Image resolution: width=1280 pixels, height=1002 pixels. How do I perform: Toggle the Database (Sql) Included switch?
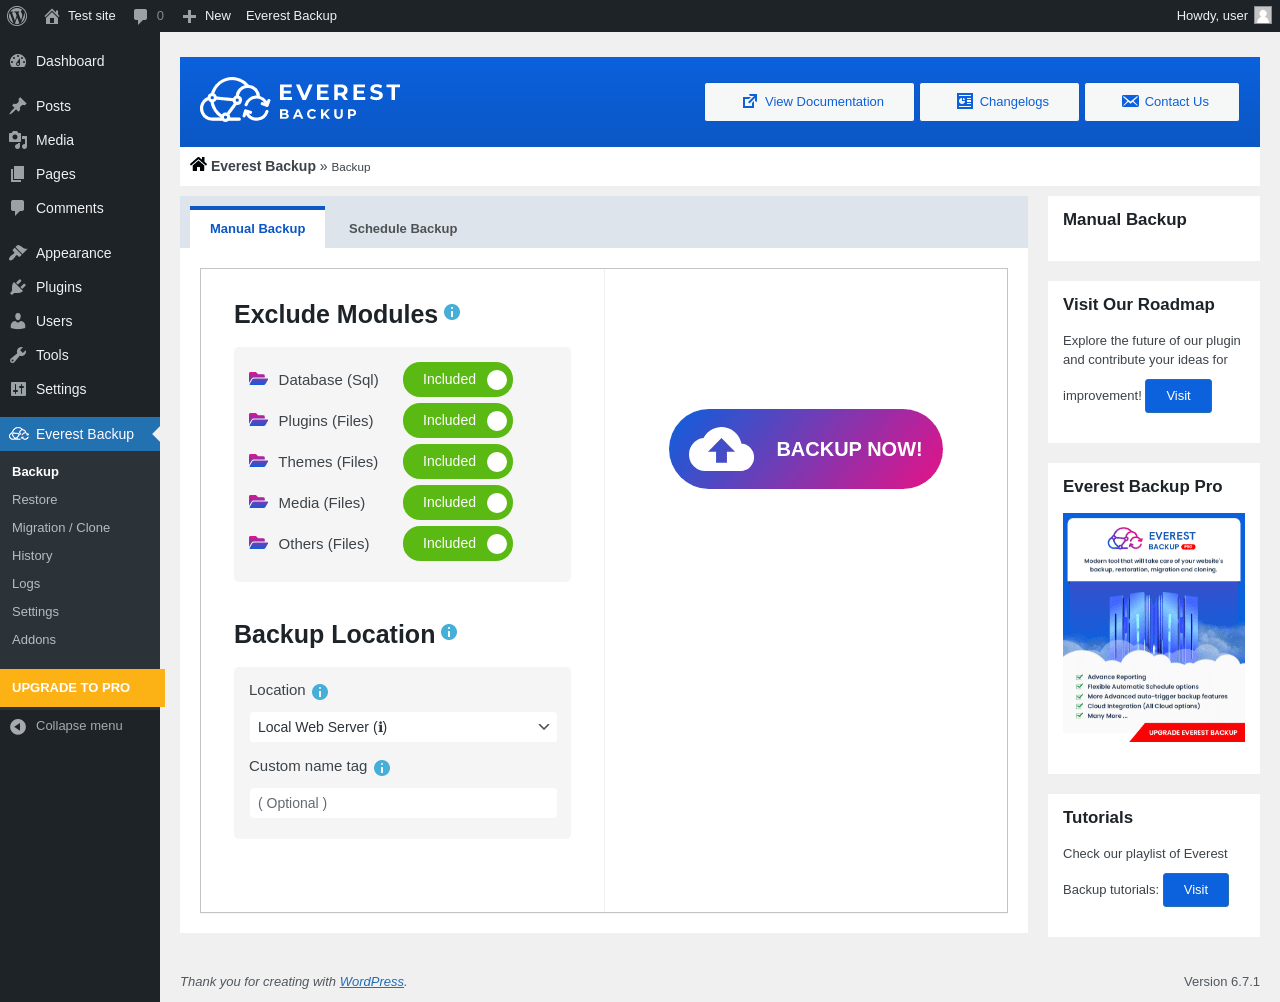pyautogui.click(x=458, y=380)
